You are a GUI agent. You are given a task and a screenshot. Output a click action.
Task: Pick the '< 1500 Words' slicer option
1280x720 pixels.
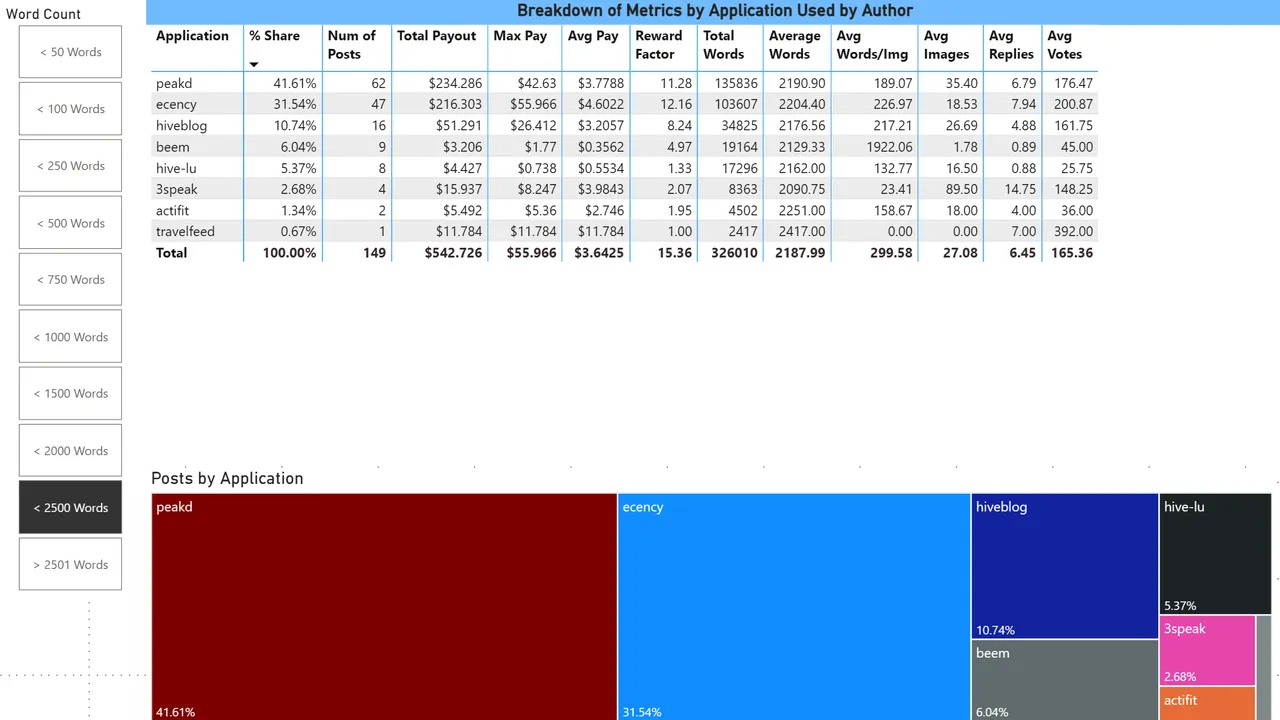tap(70, 394)
